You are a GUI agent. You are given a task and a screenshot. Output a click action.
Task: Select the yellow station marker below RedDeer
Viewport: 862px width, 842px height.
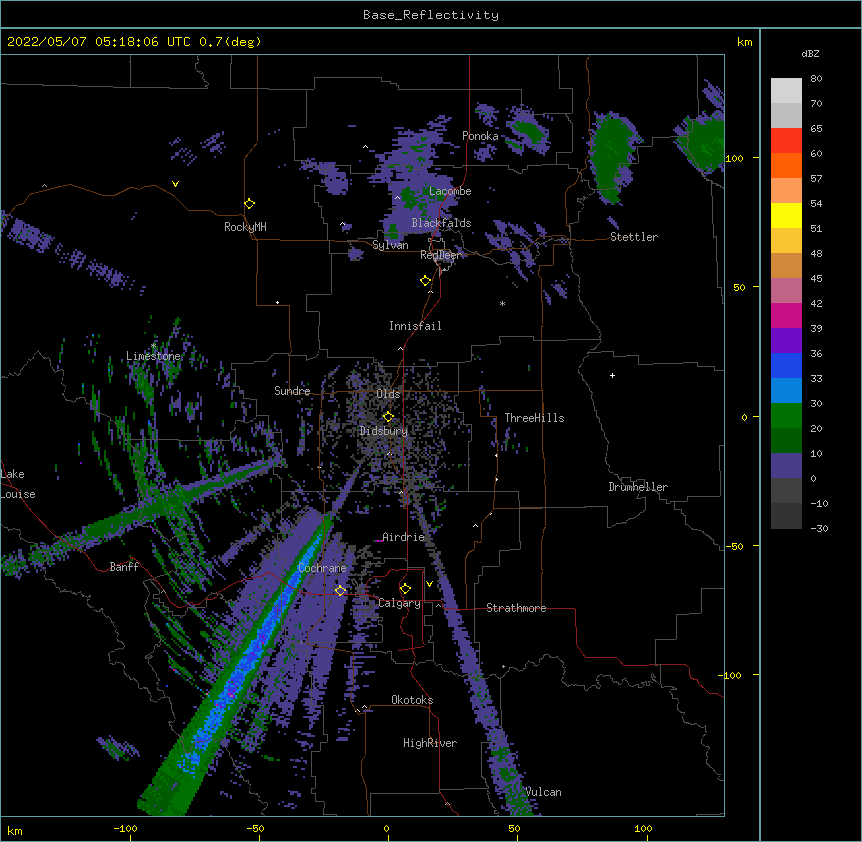pyautogui.click(x=426, y=281)
